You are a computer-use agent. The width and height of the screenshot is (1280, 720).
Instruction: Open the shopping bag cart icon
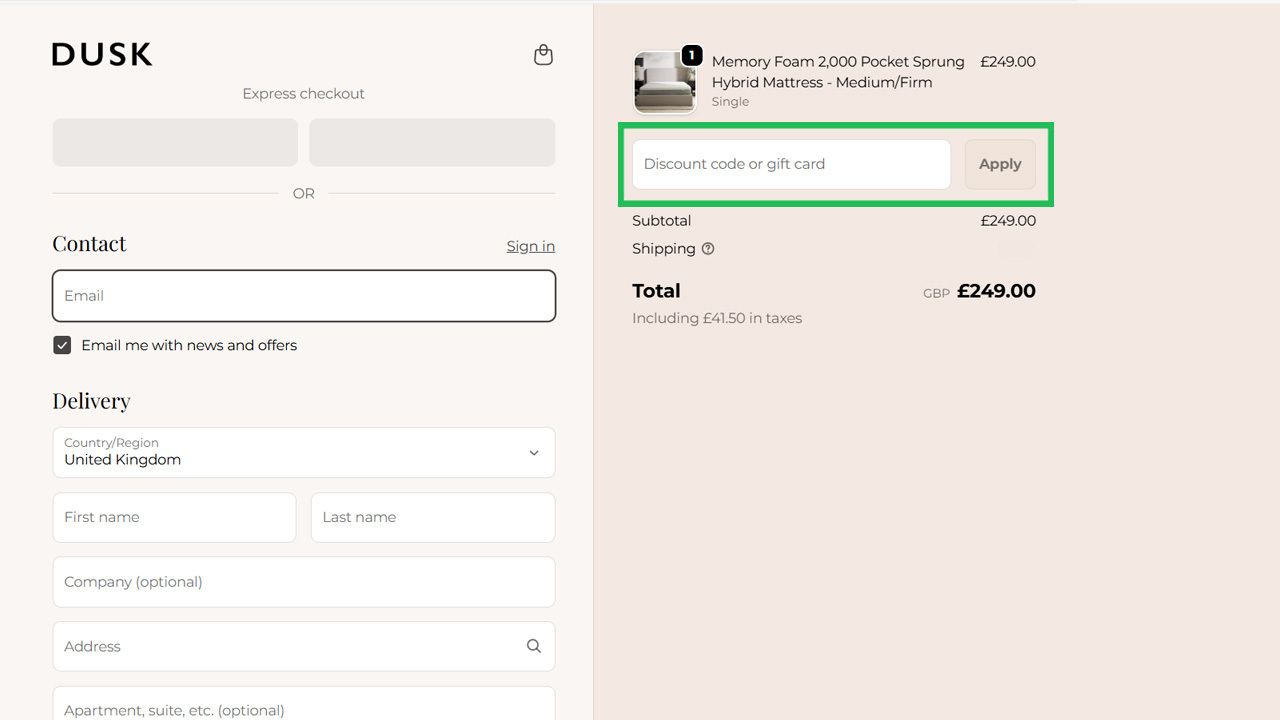pos(543,55)
